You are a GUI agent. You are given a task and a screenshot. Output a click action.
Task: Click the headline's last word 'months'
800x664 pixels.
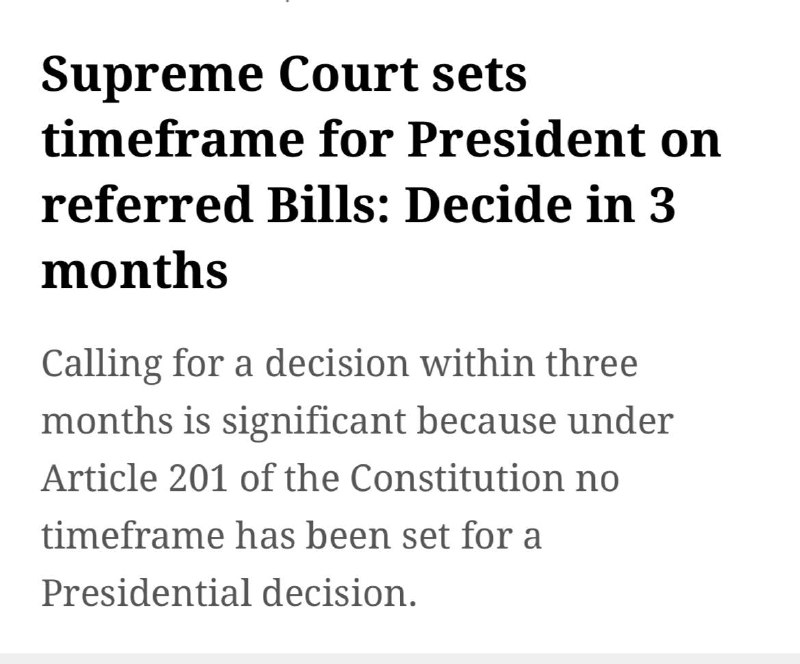pos(134,270)
